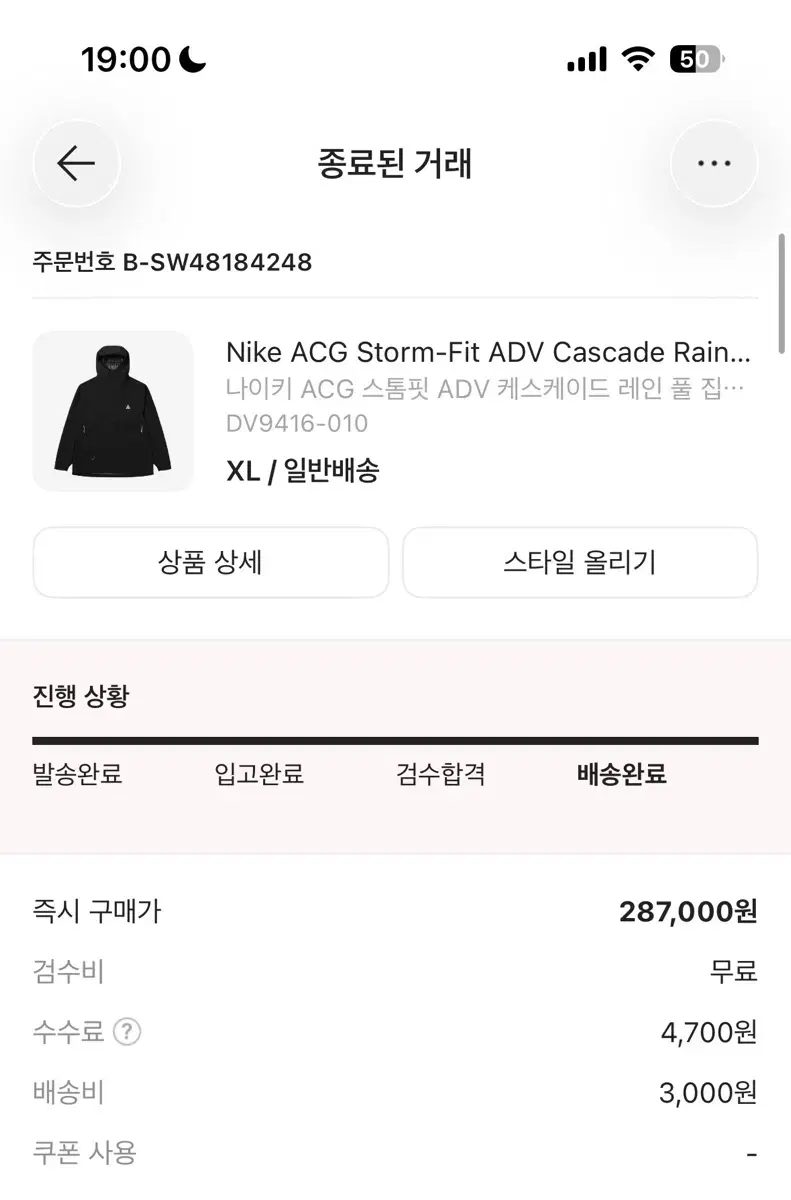Tap the 스타일 올리기 button
The image size is (791, 1200).
[580, 562]
